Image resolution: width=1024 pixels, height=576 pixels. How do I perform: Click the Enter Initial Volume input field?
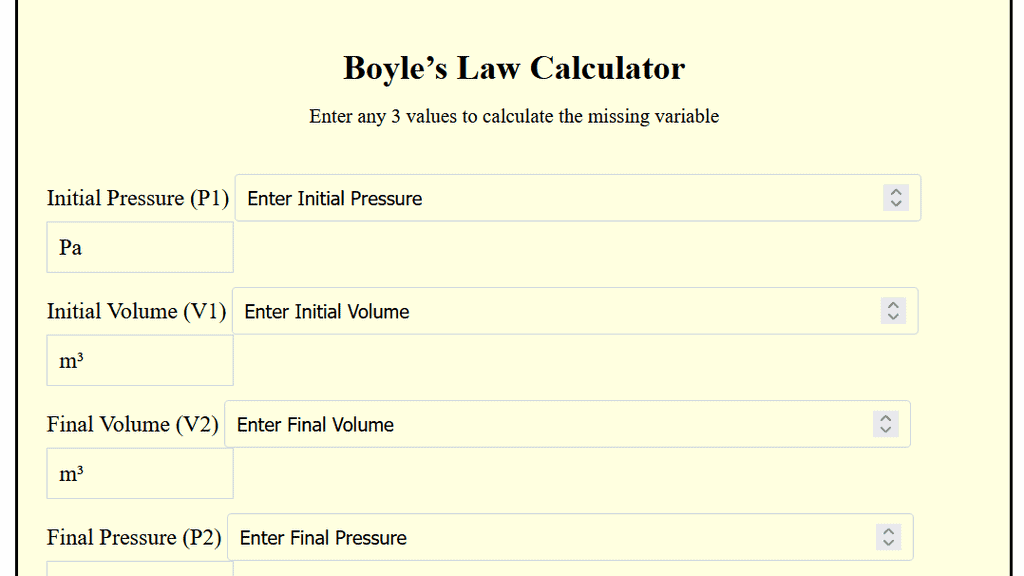[x=550, y=311]
